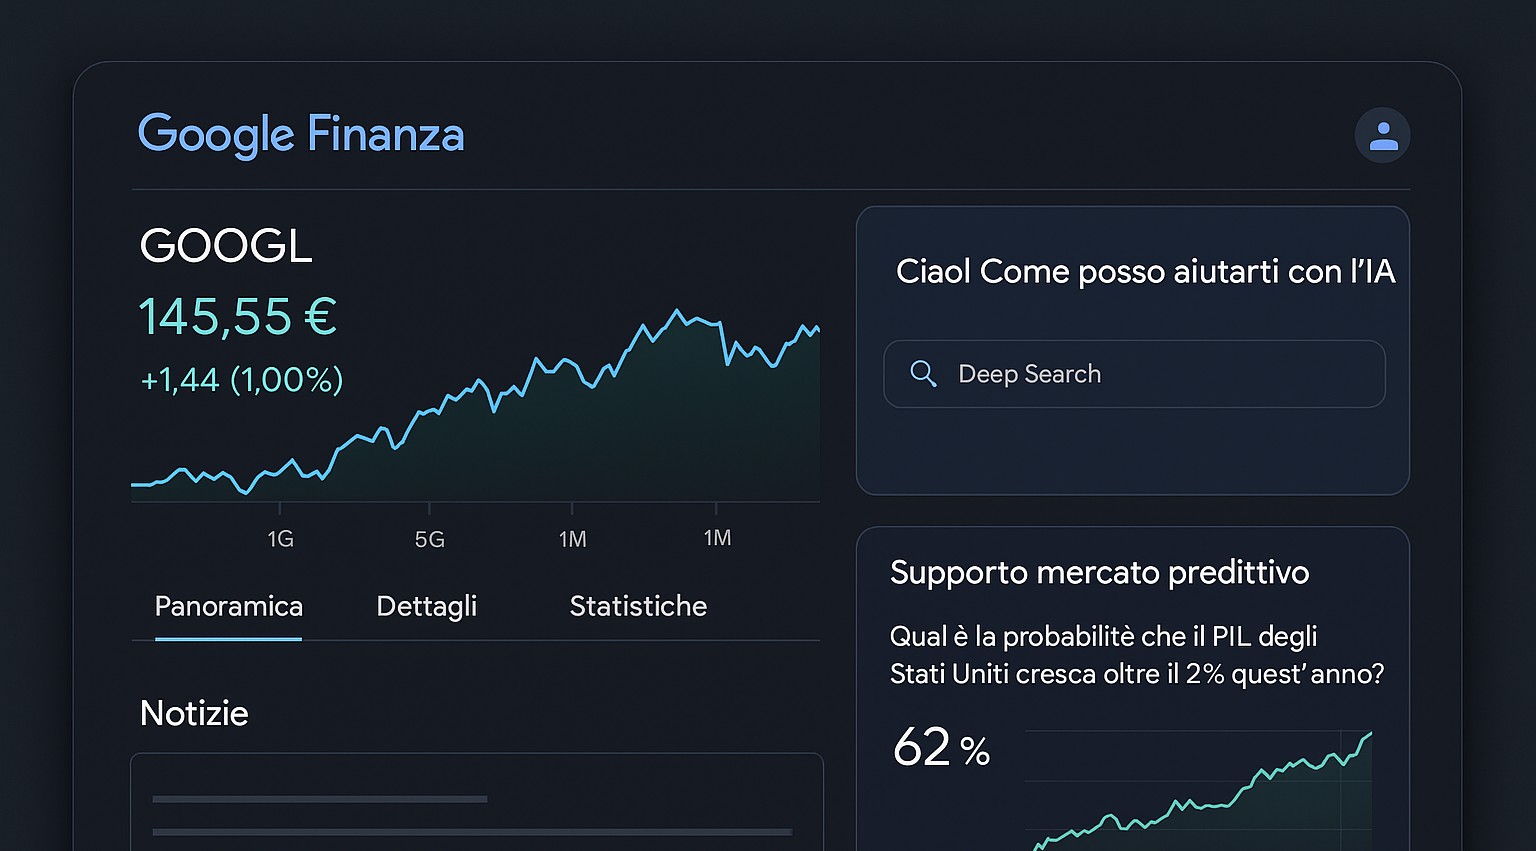Switch to the Panoramica tab
This screenshot has height=851, width=1536.
coord(228,606)
